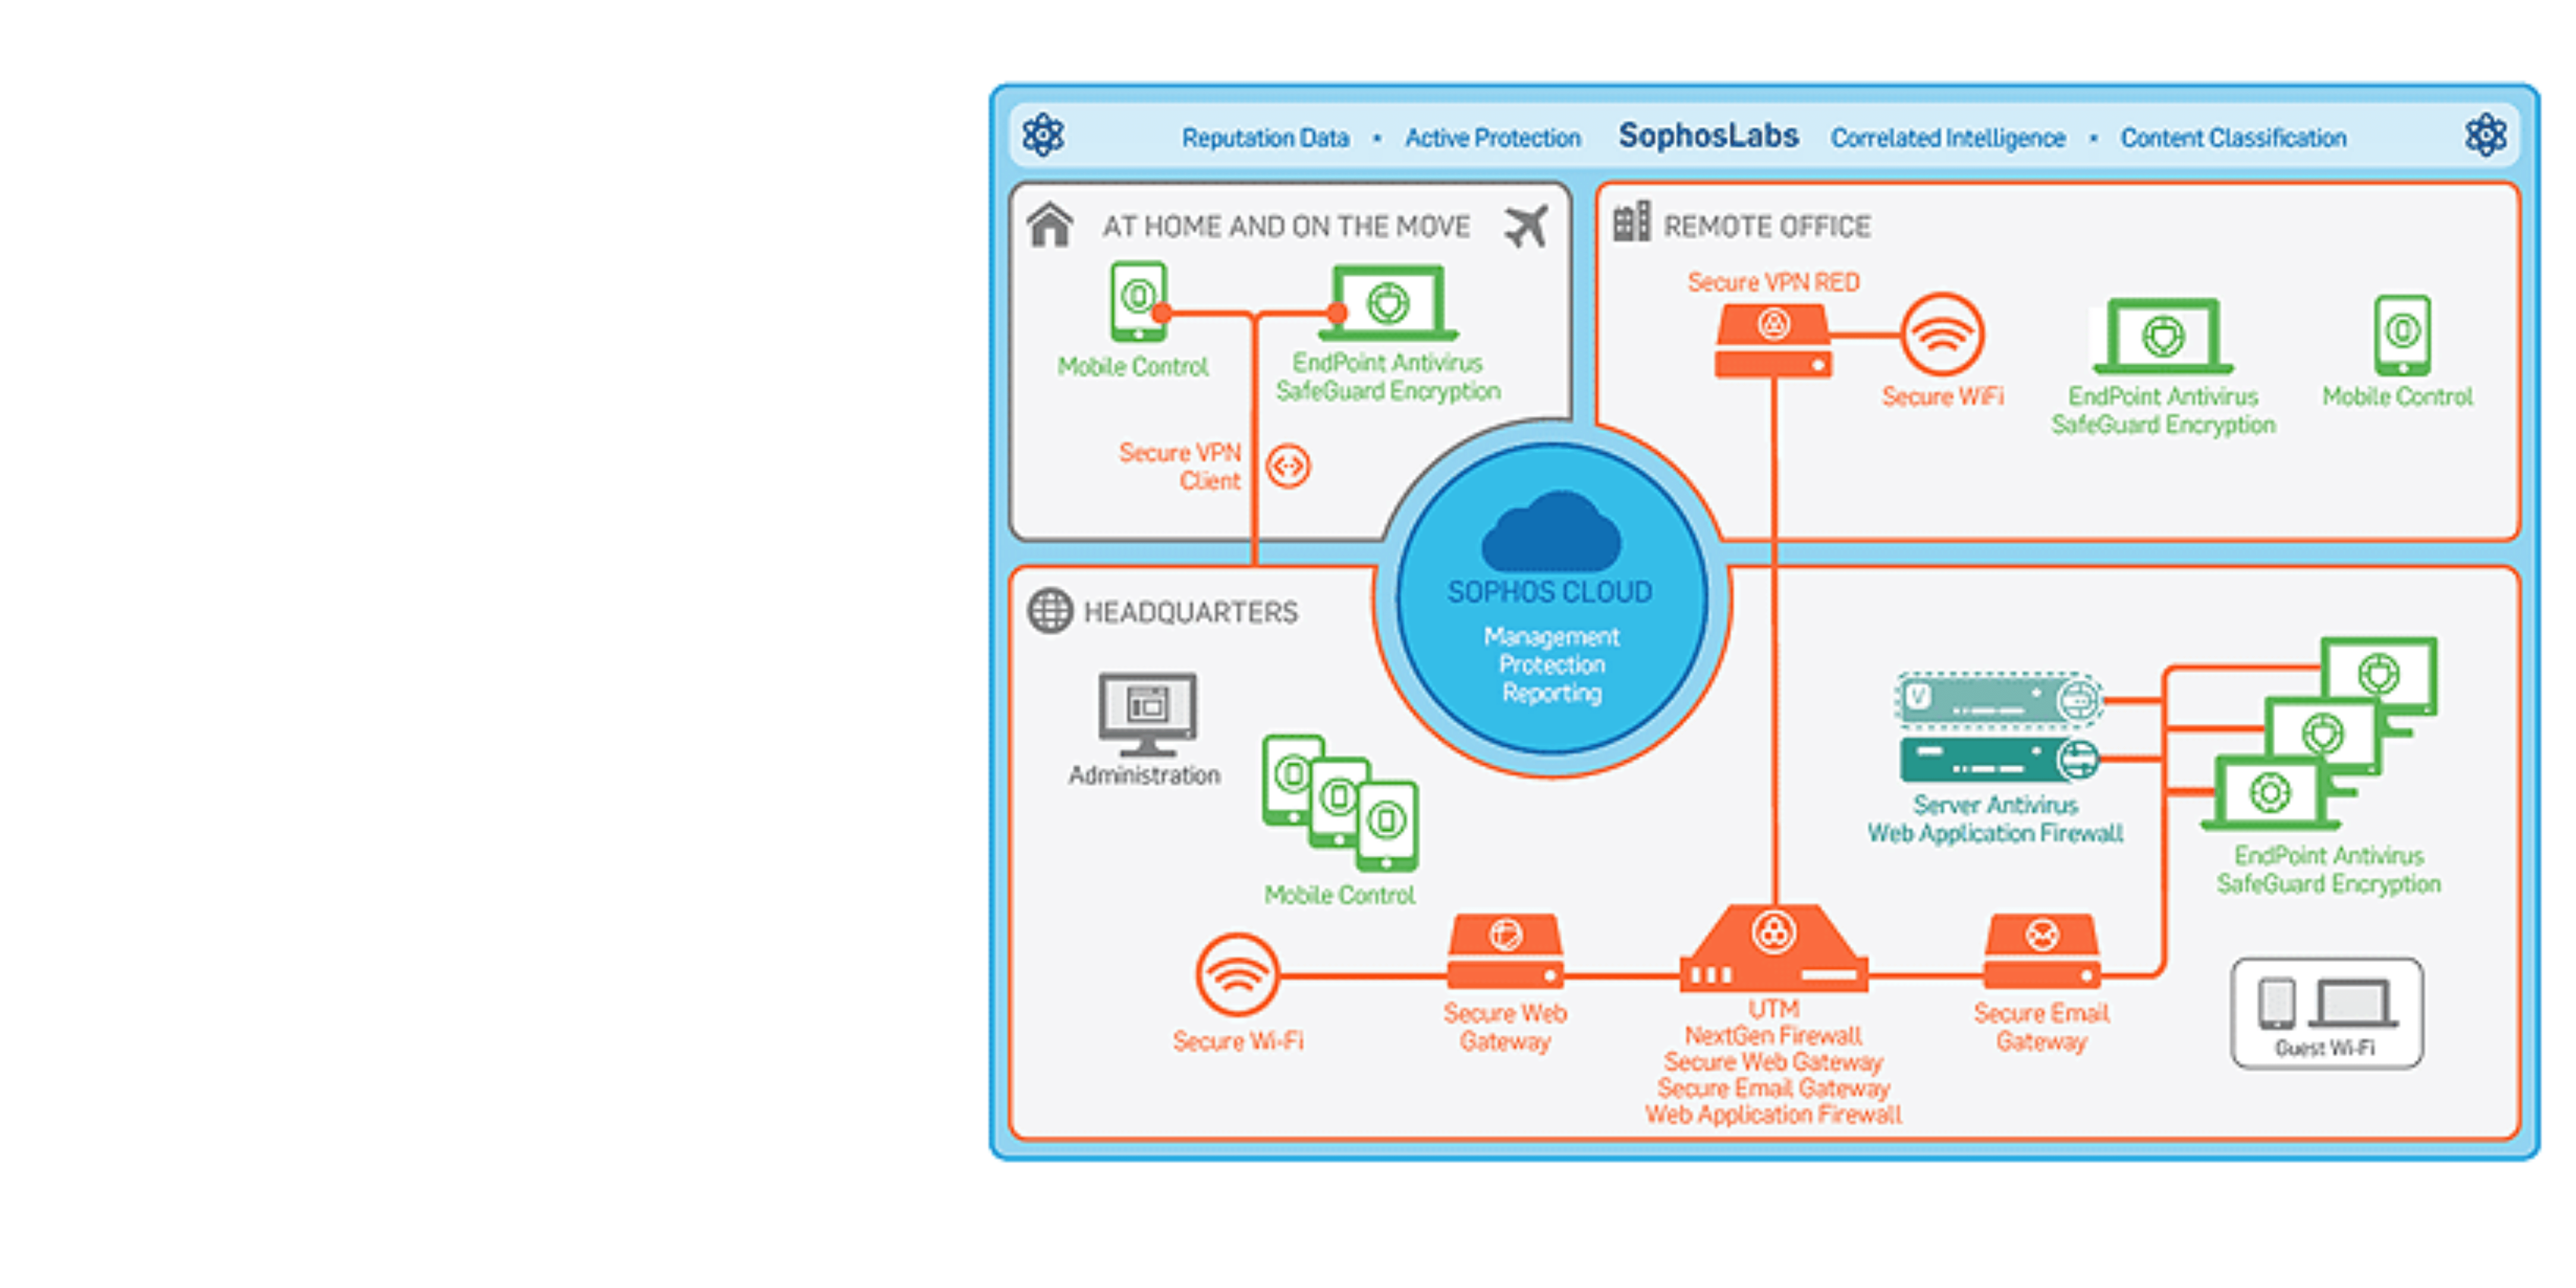Click the UTM firewall appliance icon

(x=1774, y=949)
